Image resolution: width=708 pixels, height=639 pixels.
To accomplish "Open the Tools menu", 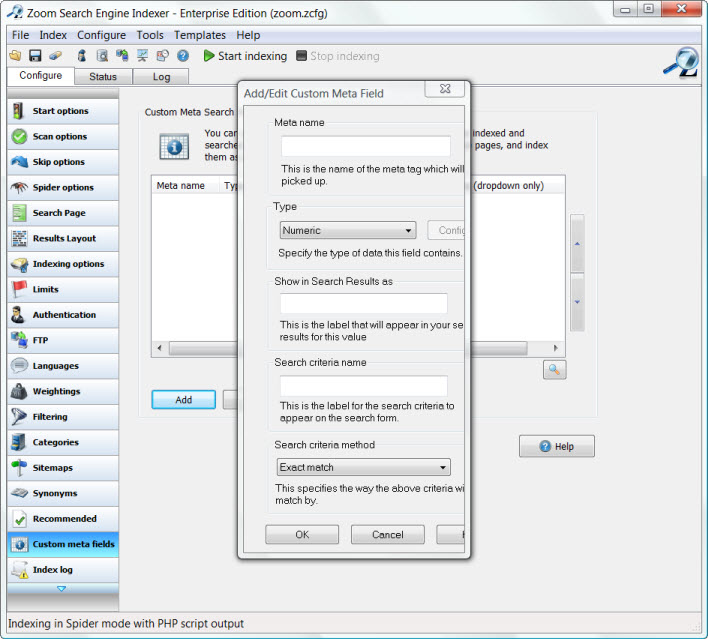I will pyautogui.click(x=150, y=35).
